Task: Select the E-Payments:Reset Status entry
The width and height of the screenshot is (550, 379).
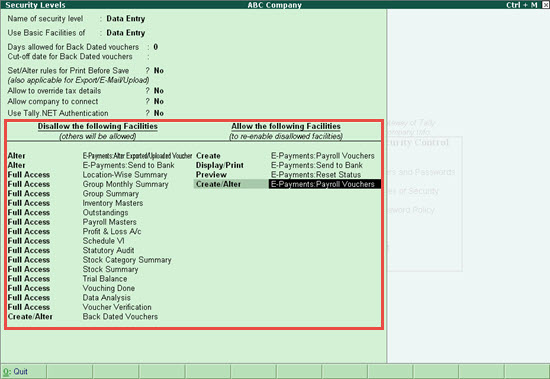Action: [x=316, y=175]
